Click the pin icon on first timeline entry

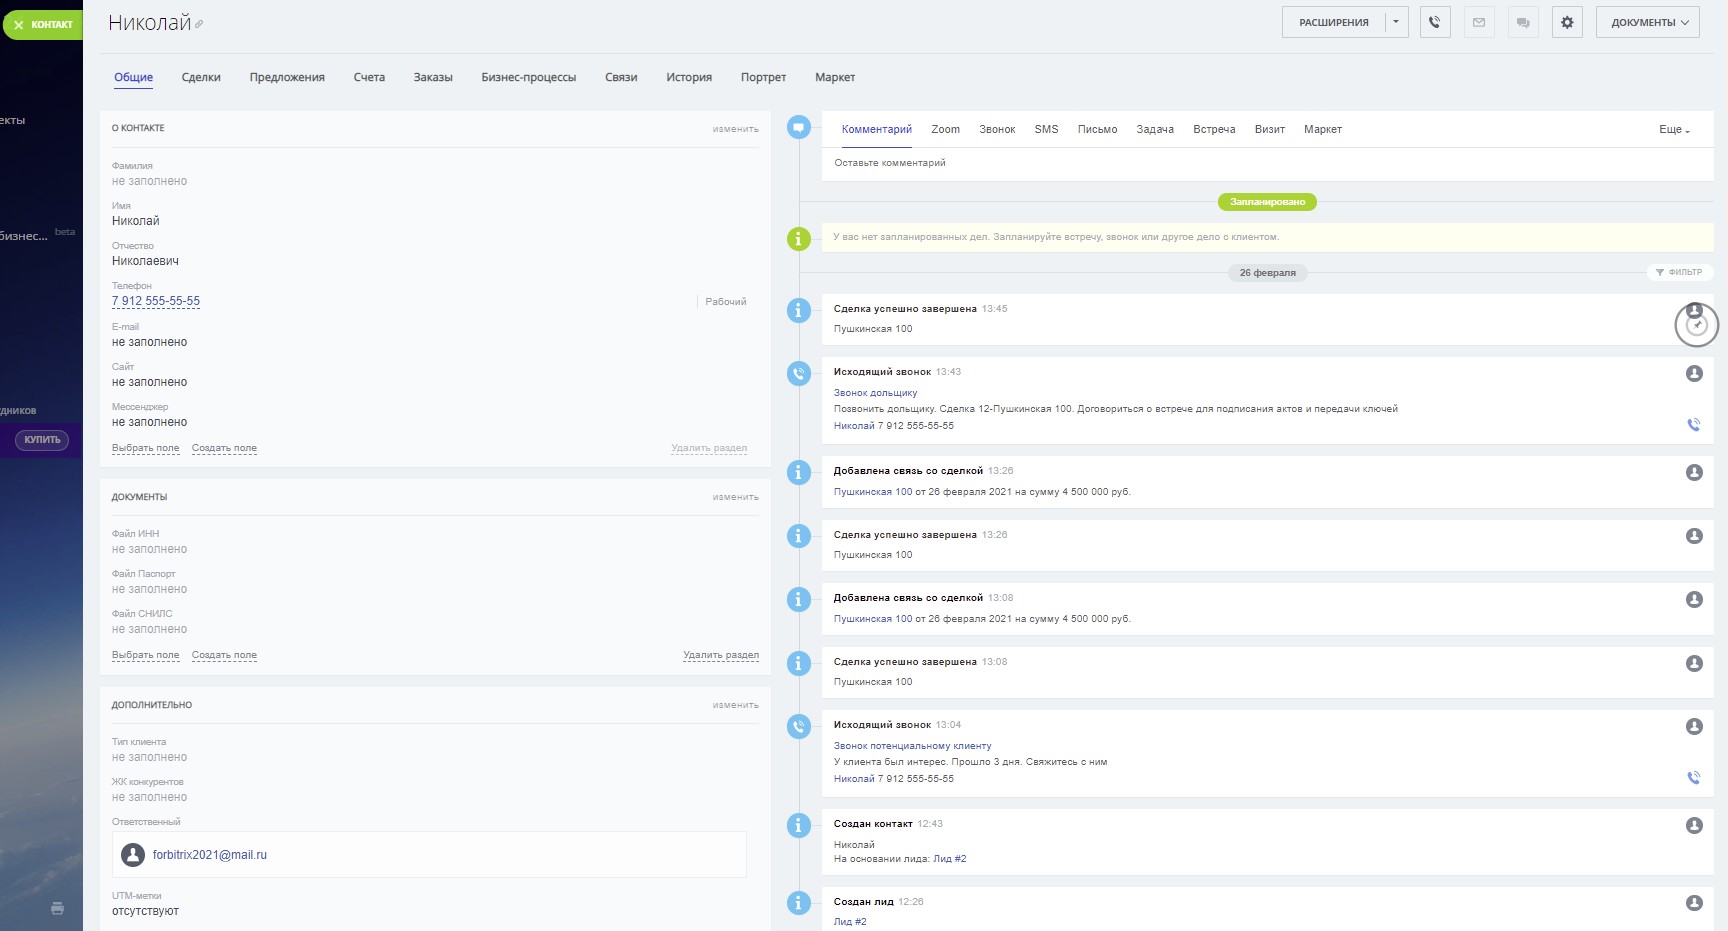pos(1697,326)
